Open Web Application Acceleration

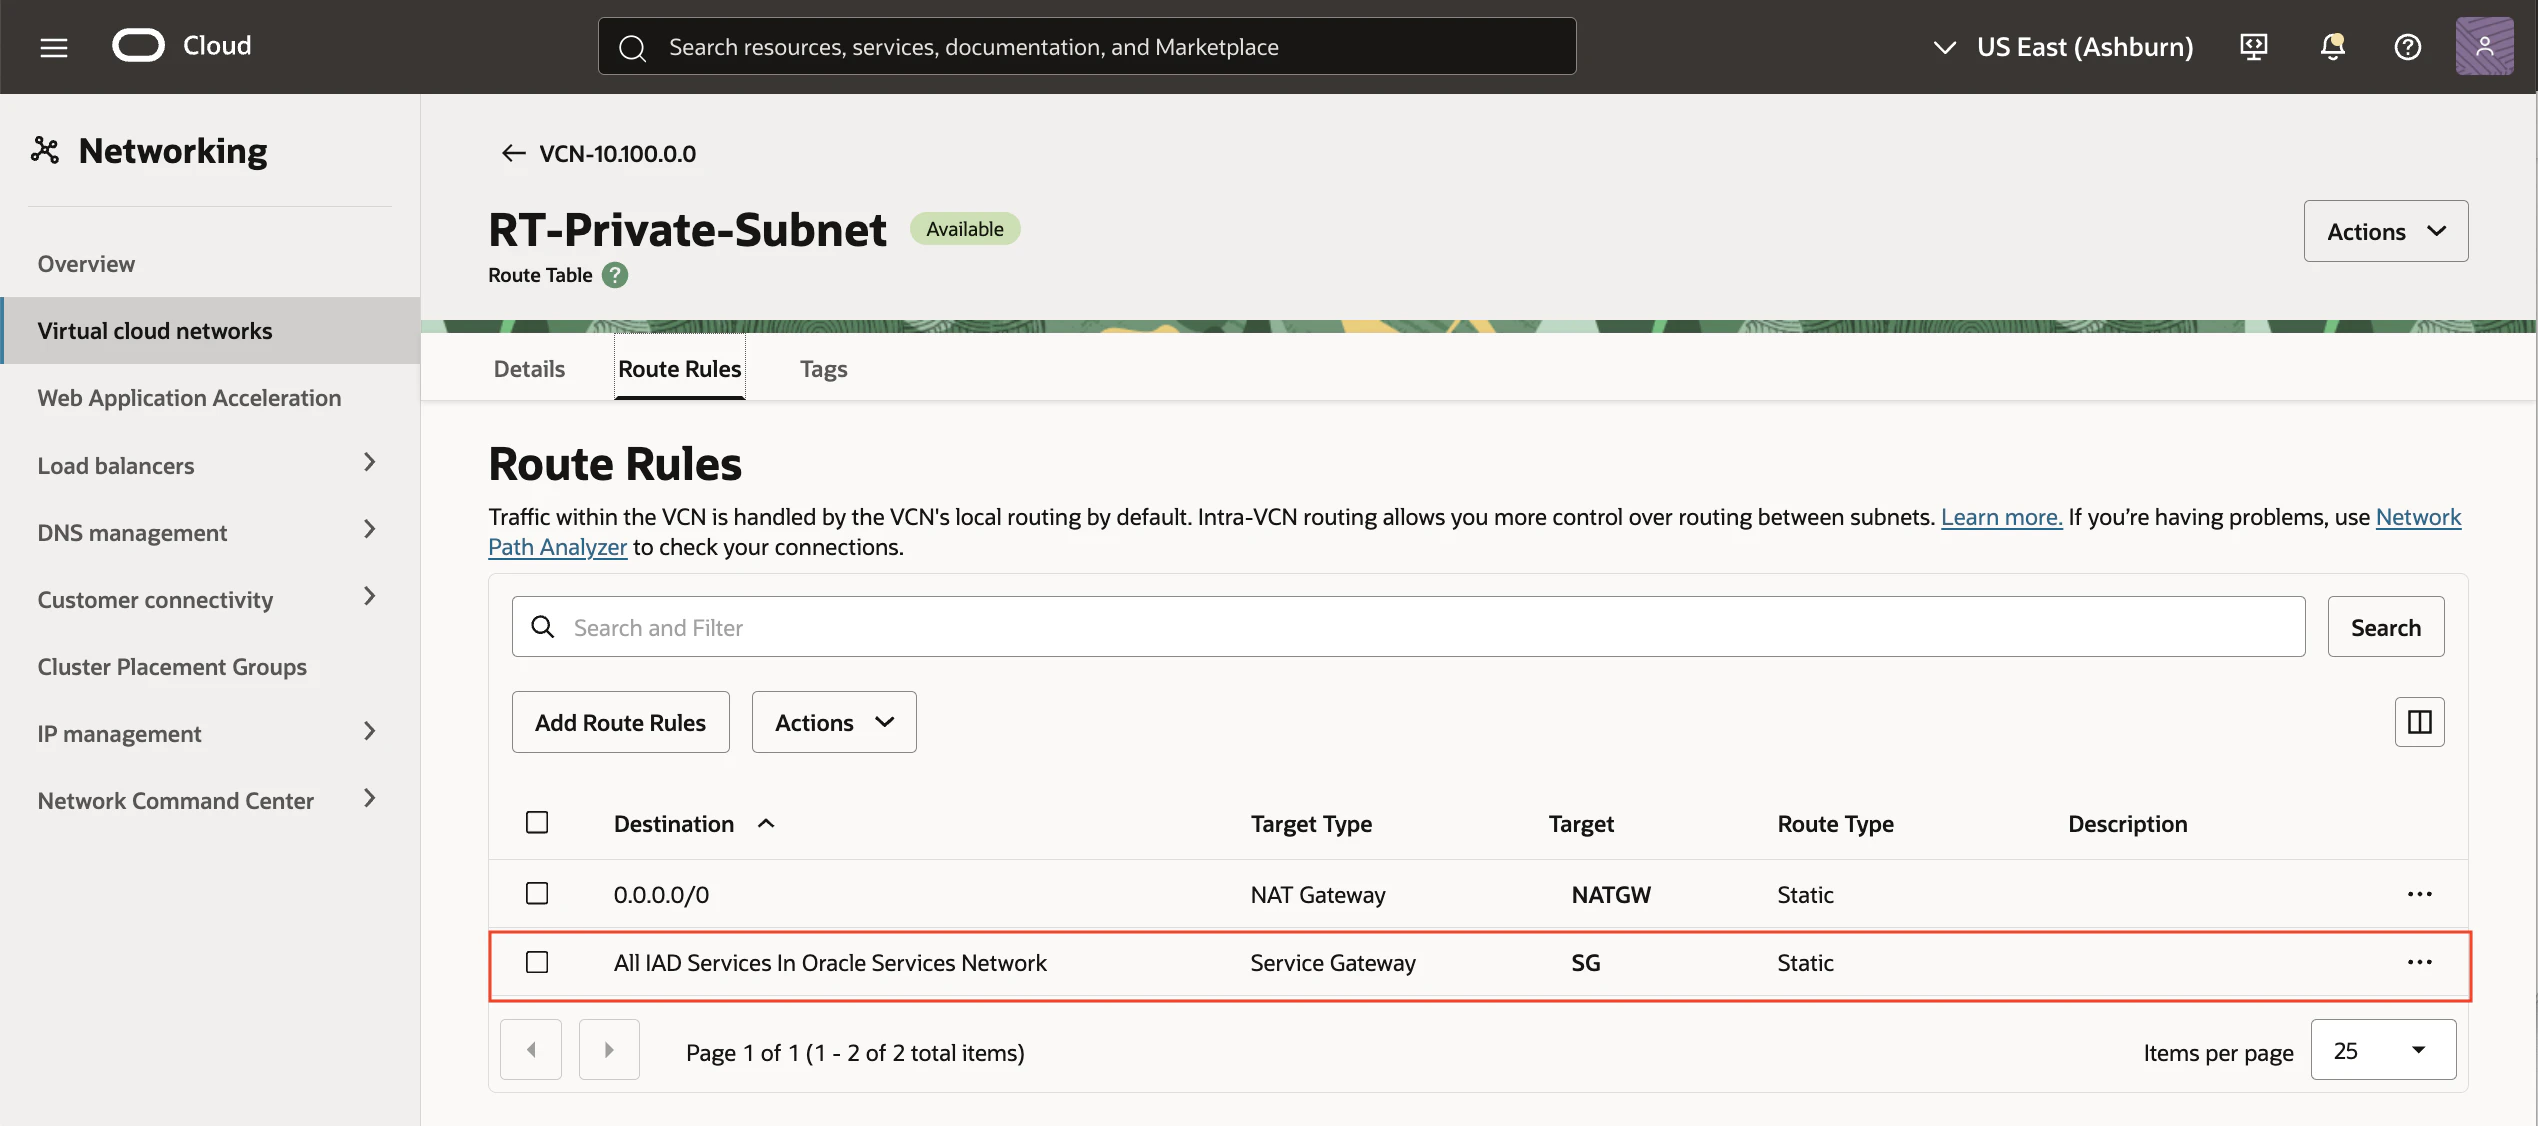point(189,398)
